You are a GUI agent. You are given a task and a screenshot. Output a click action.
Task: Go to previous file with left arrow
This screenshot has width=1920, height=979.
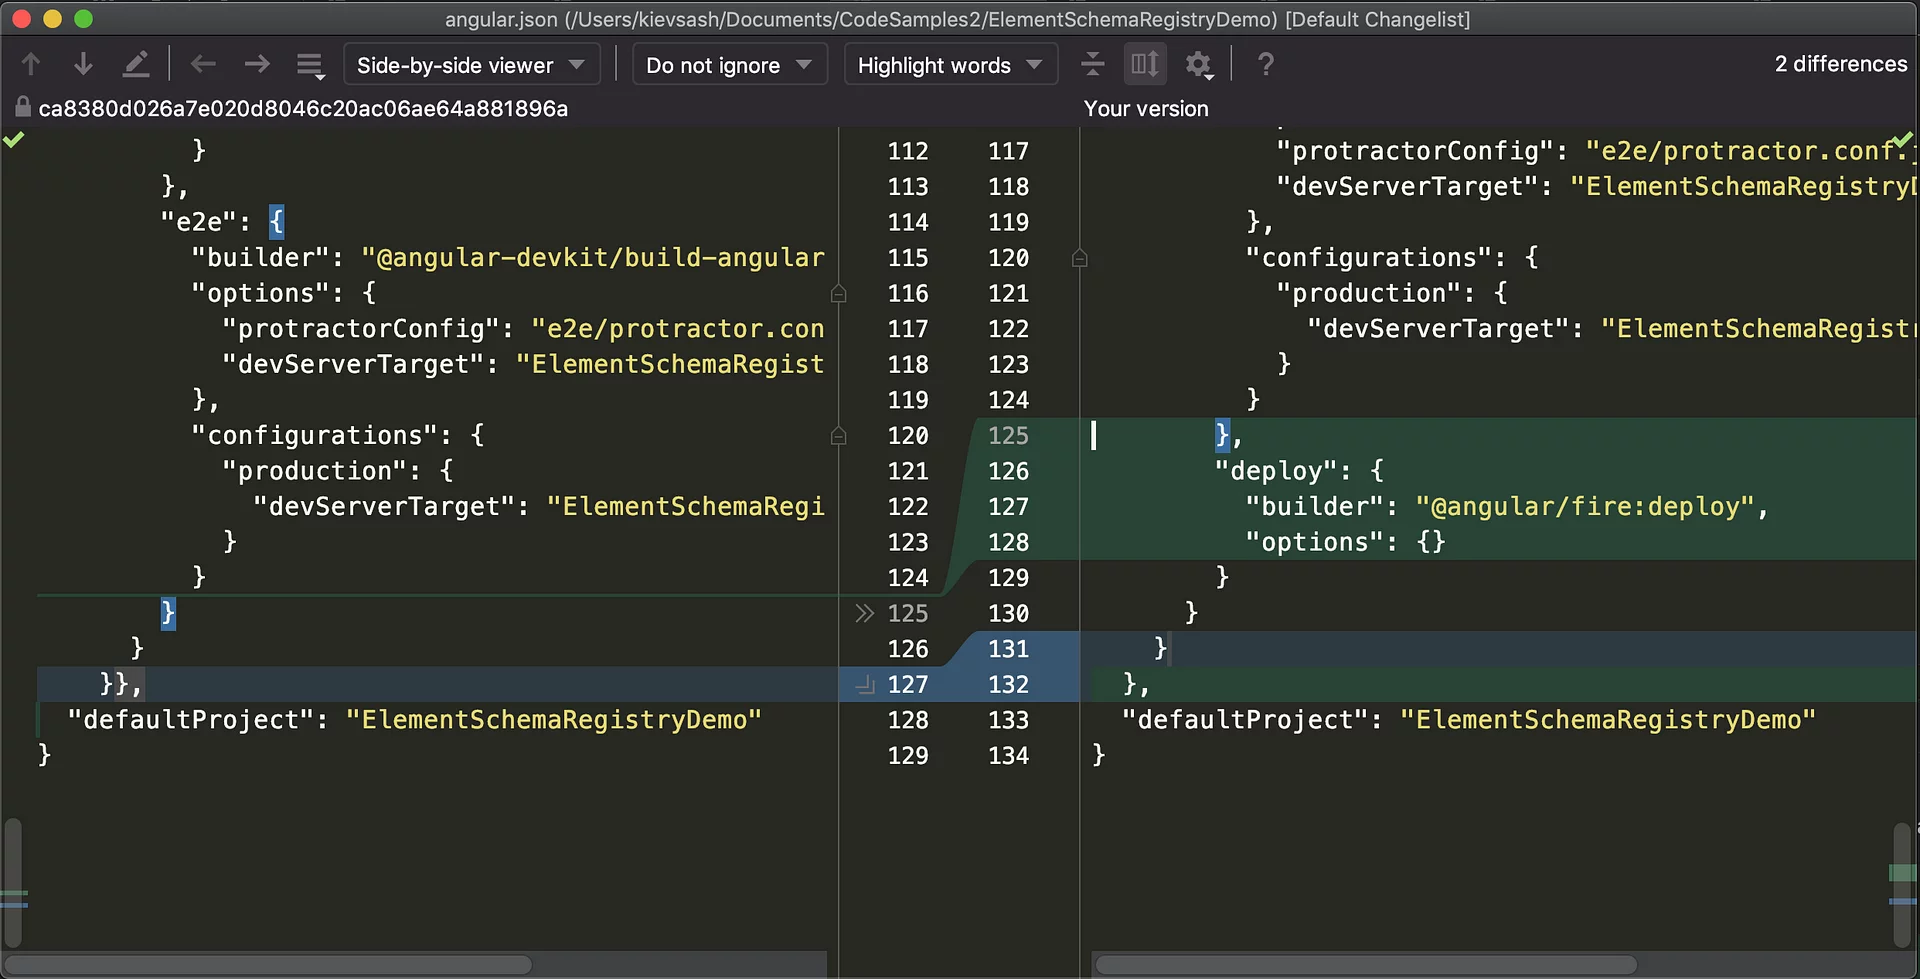click(203, 65)
